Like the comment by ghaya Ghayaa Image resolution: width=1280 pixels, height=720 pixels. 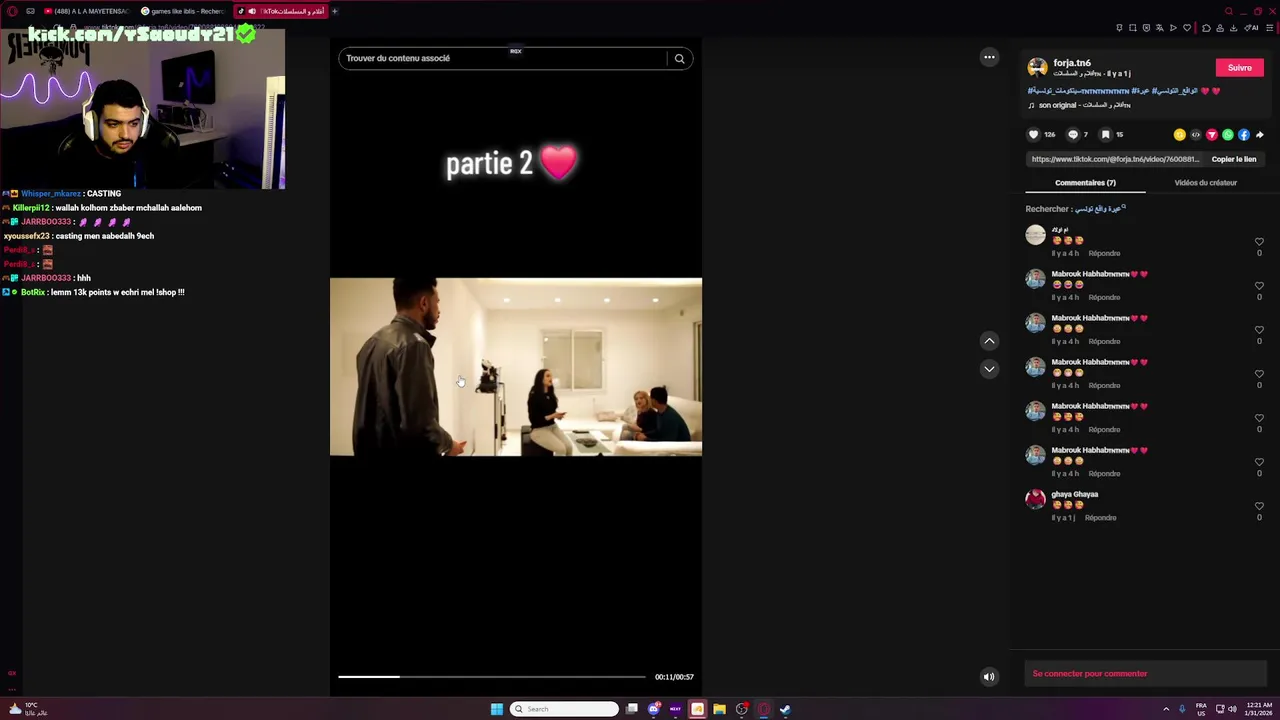click(1259, 506)
